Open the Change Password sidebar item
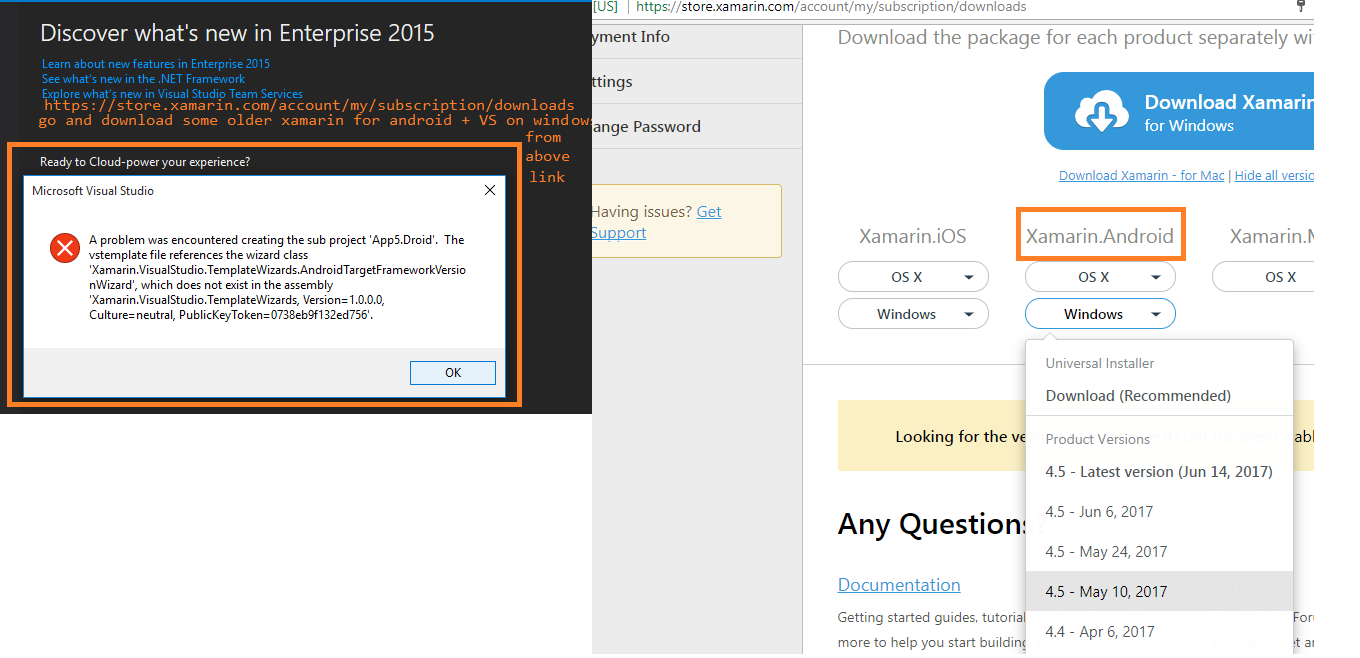This screenshot has width=1360, height=658. (695, 127)
